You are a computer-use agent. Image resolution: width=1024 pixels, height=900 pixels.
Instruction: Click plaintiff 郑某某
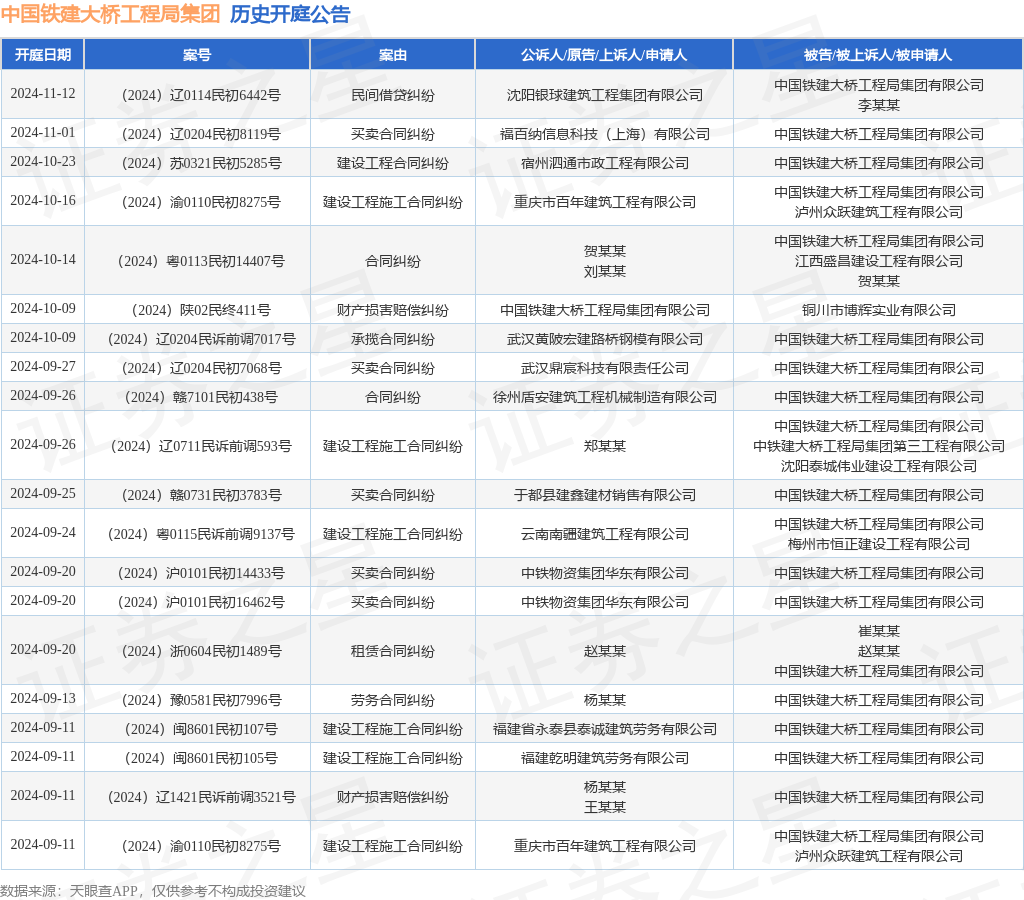coord(605,446)
